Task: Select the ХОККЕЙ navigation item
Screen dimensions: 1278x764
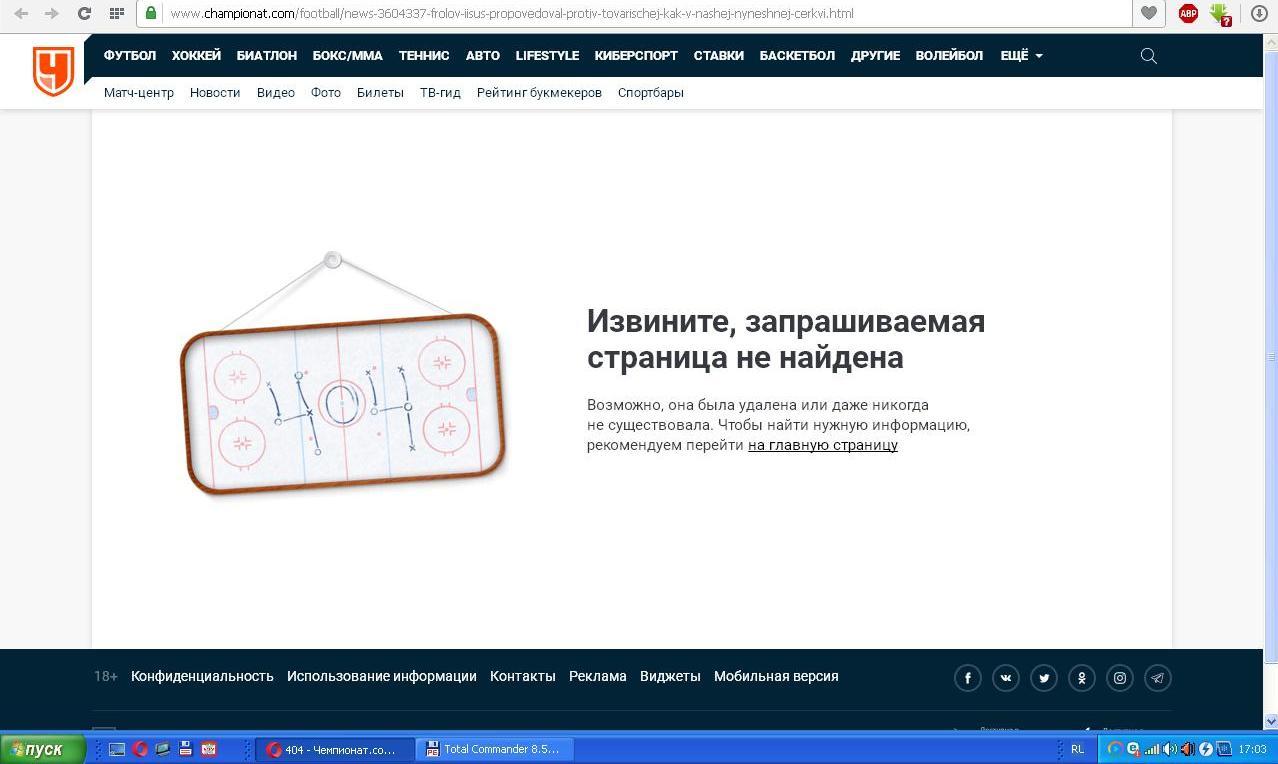Action: [196, 56]
